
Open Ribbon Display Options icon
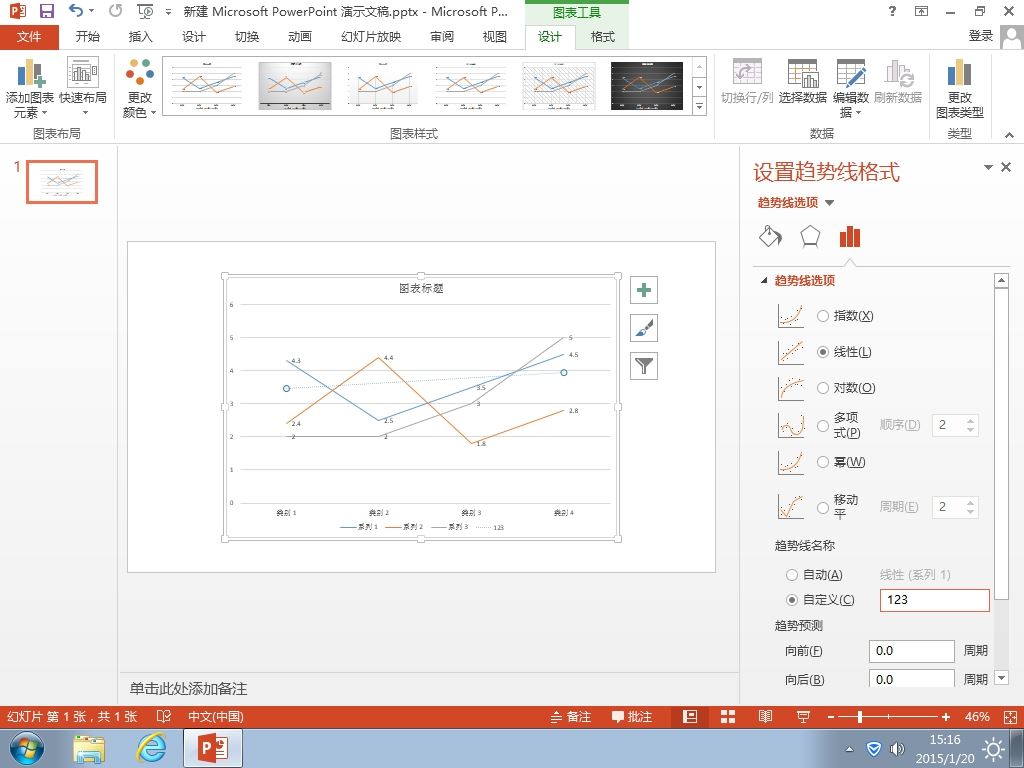(921, 11)
